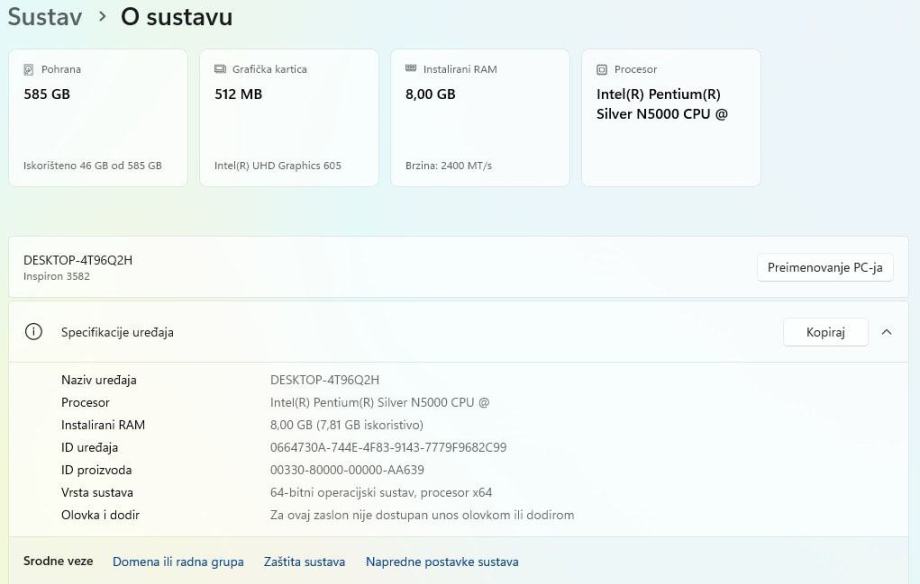Select the ID proizvoda value text
The image size is (920, 584).
pyautogui.click(x=347, y=470)
